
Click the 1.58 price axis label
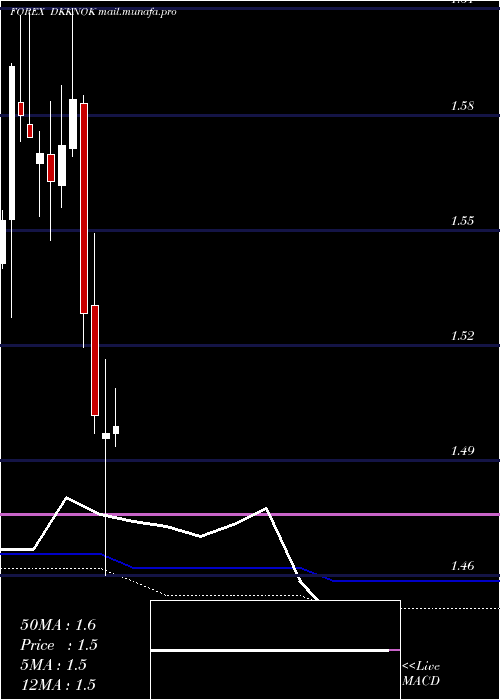[462, 106]
